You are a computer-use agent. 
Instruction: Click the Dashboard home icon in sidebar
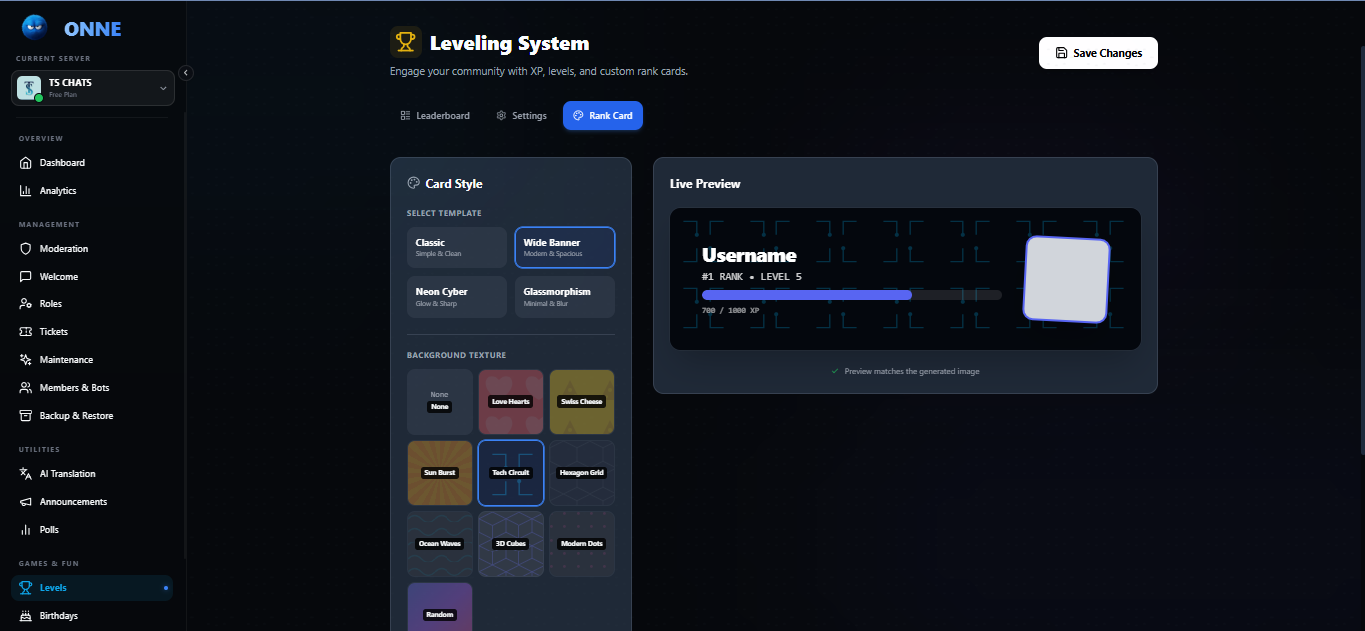point(26,163)
